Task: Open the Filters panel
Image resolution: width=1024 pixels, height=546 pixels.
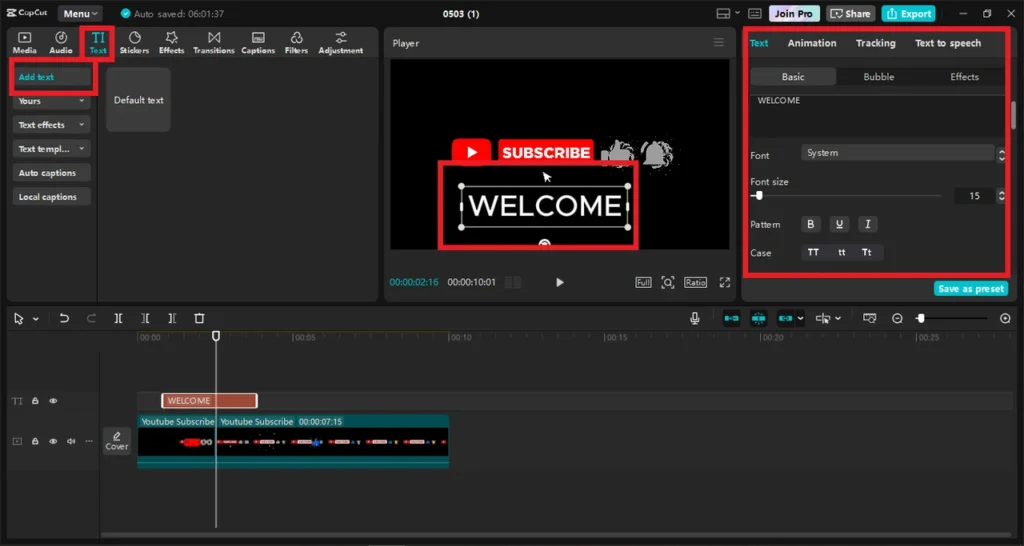Action: click(296, 42)
